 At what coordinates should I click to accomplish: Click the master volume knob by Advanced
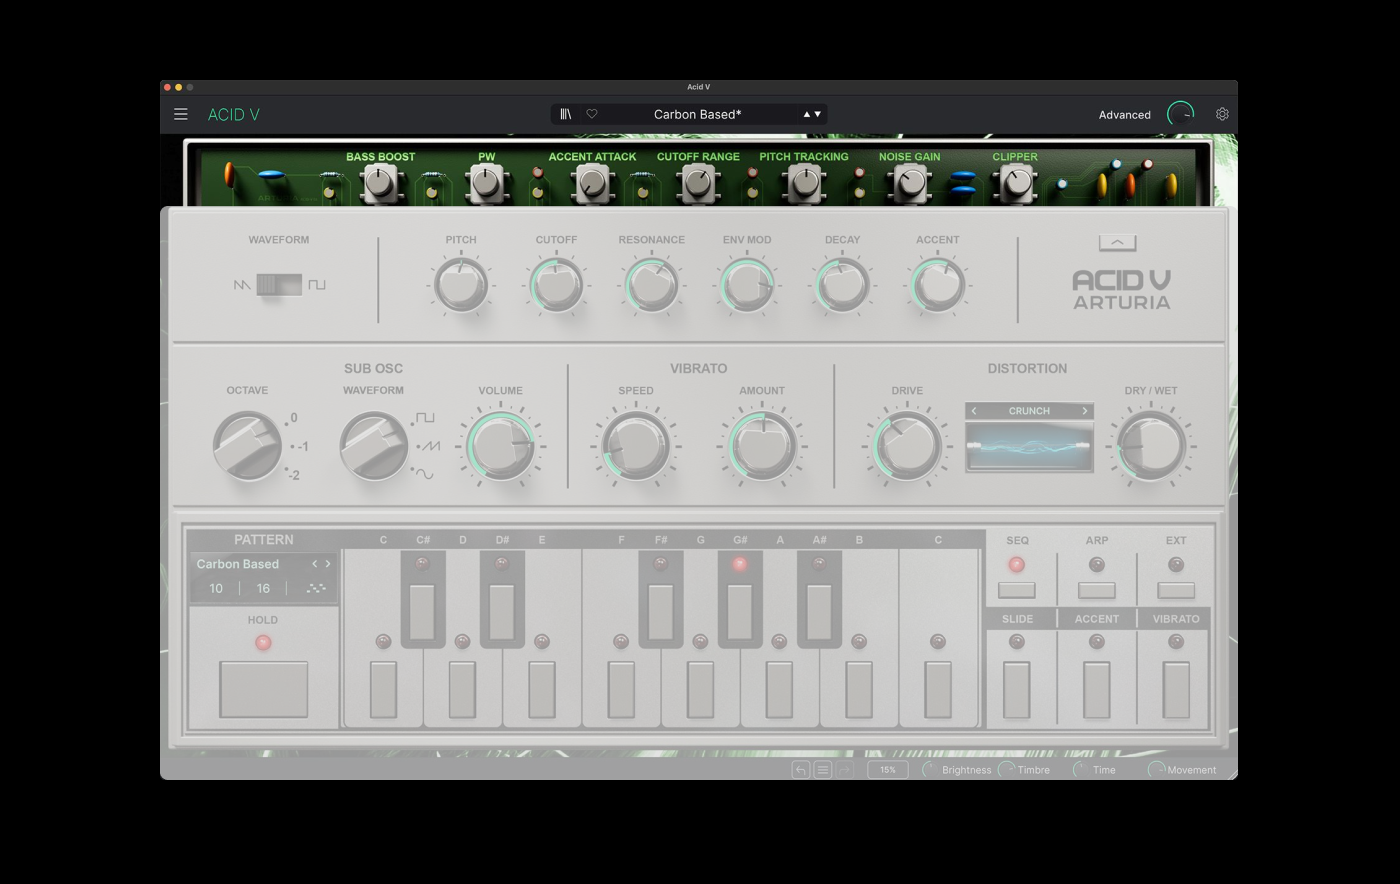(x=1181, y=114)
